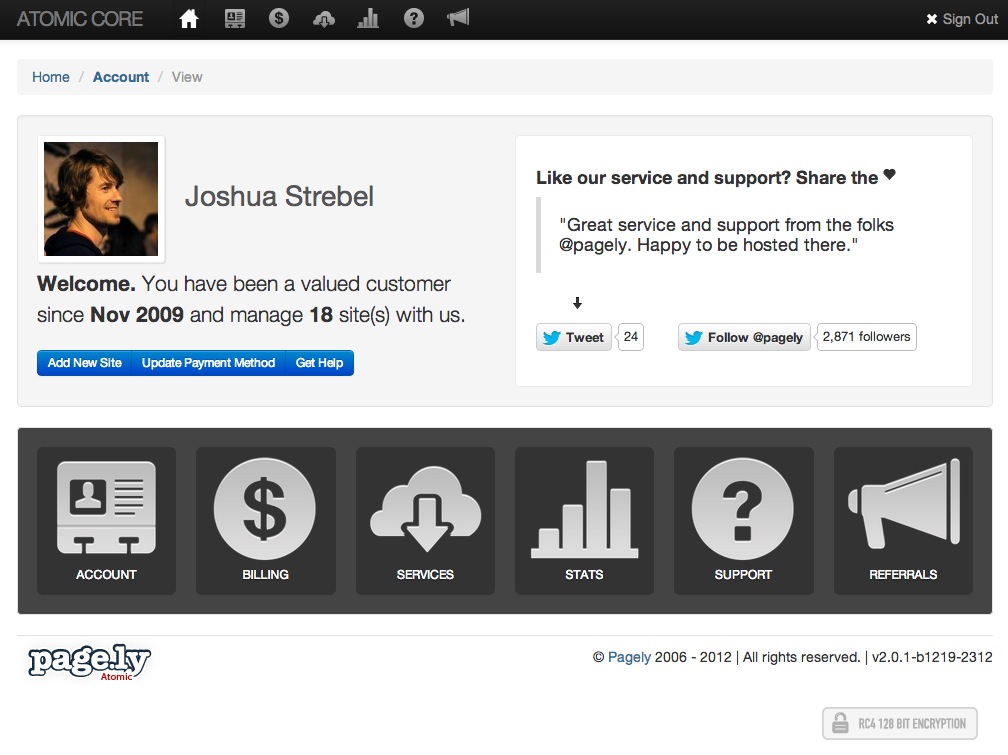1008x755 pixels.
Task: Click the ATOMIC CORE brand title
Action: click(x=80, y=19)
